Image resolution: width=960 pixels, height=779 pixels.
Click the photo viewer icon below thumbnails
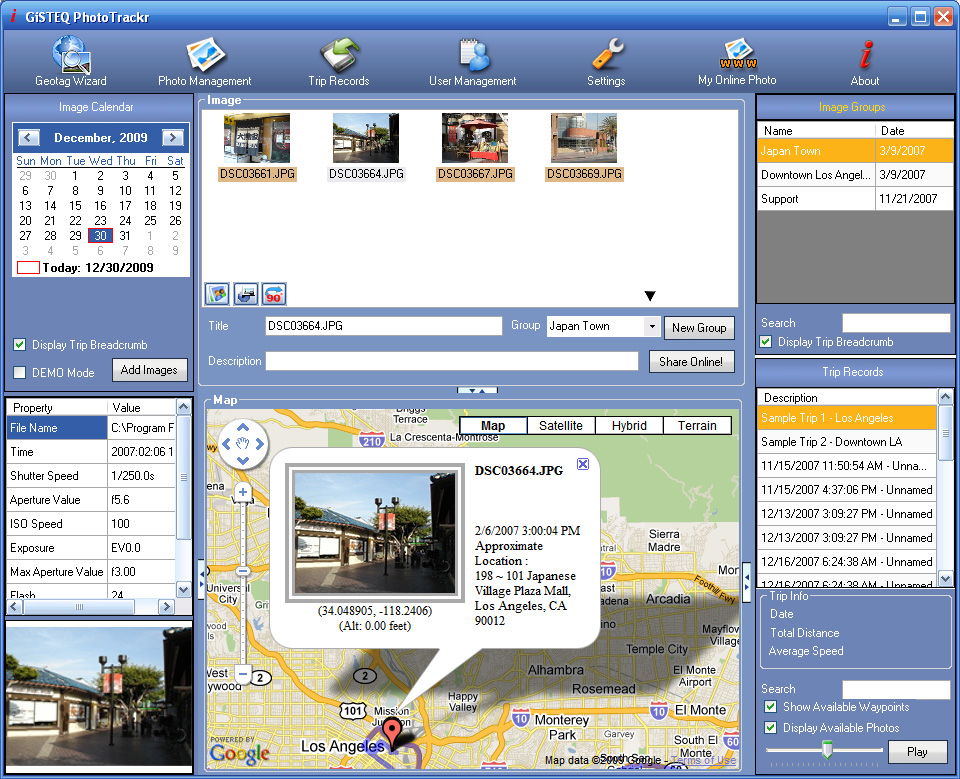tap(217, 295)
